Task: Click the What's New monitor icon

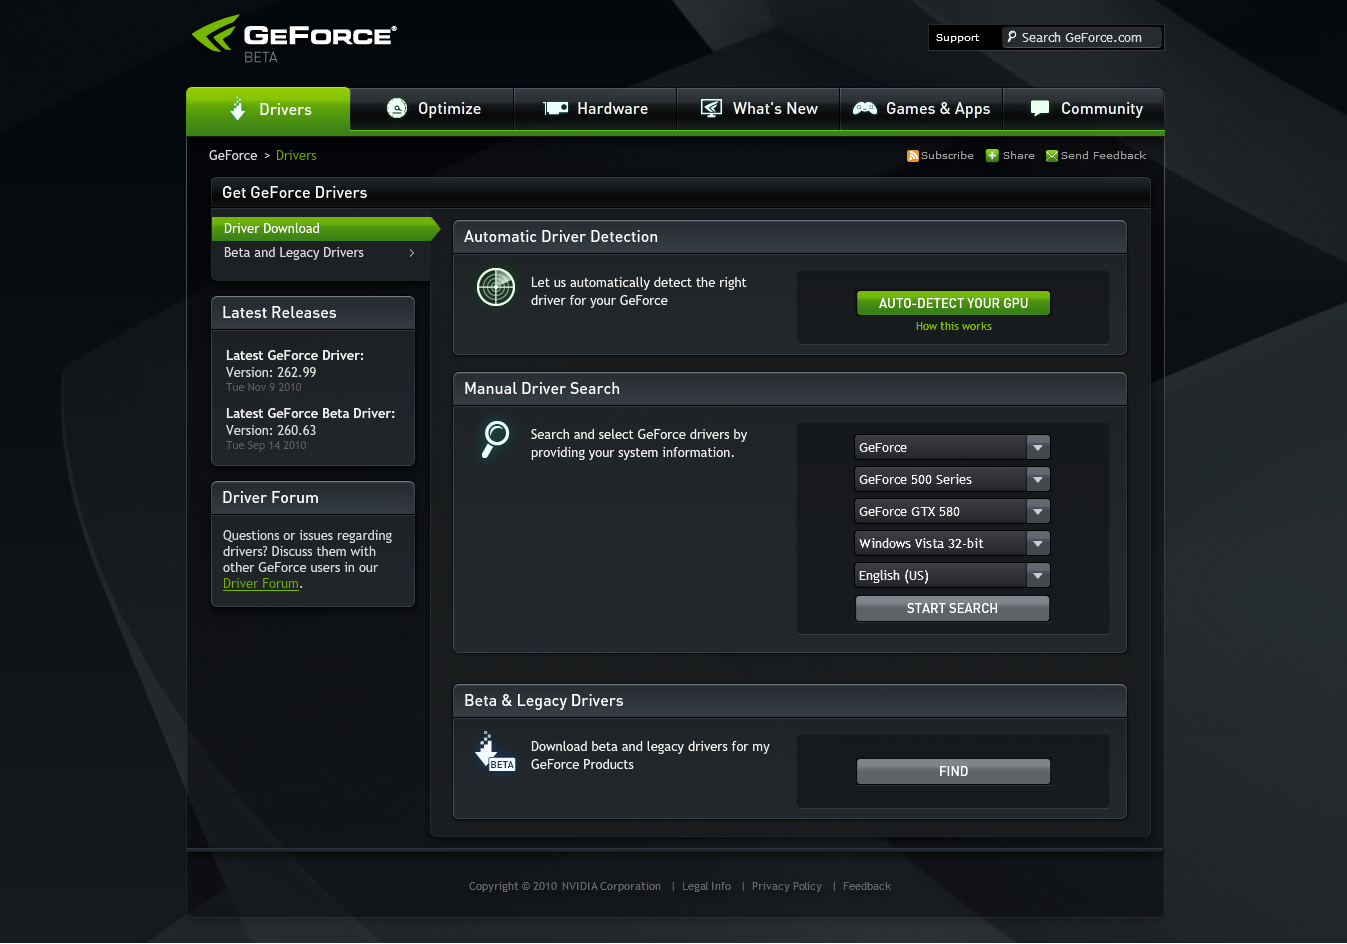Action: [711, 108]
